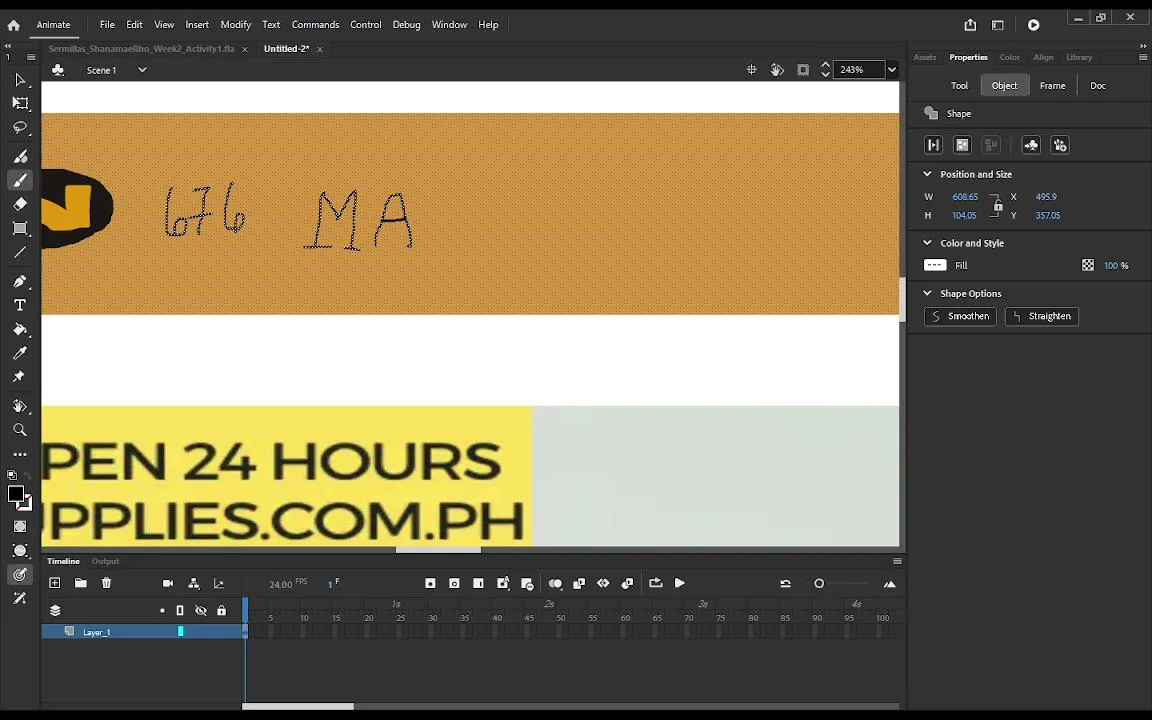The height and width of the screenshot is (720, 1152).
Task: Add camera layer in timeline
Action: [168, 583]
